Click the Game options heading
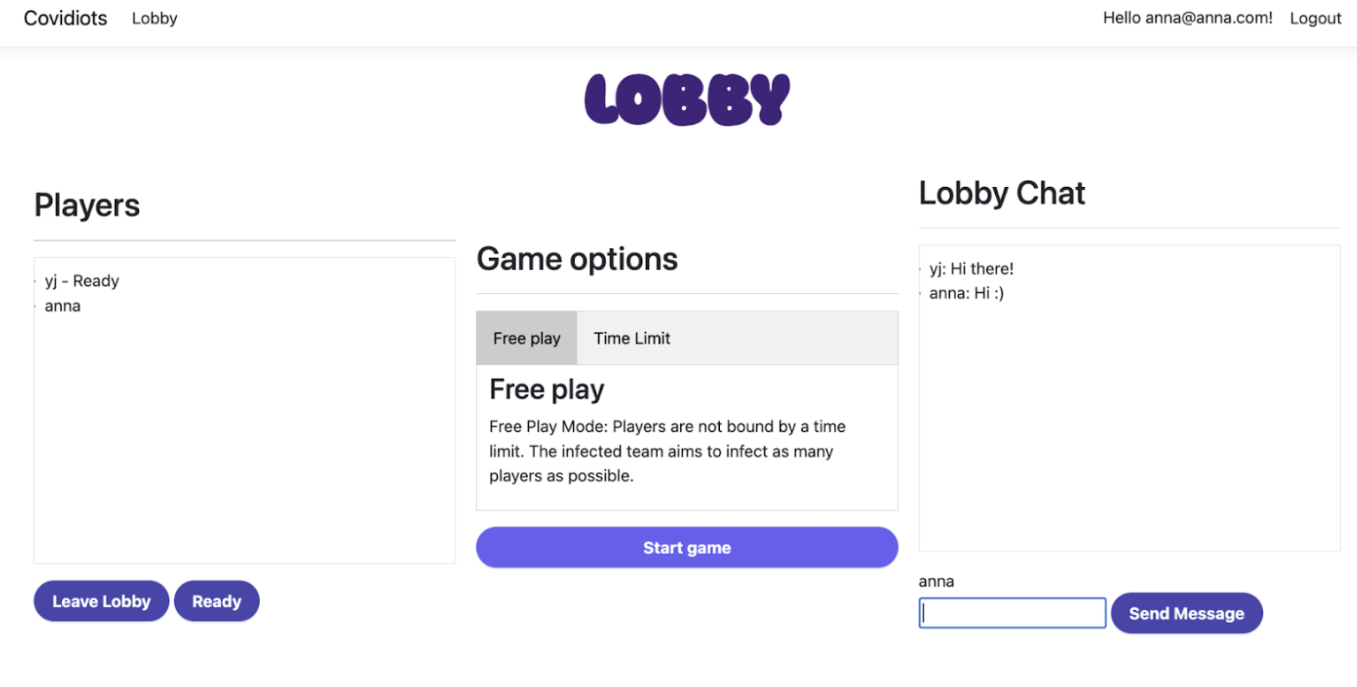 click(x=577, y=259)
